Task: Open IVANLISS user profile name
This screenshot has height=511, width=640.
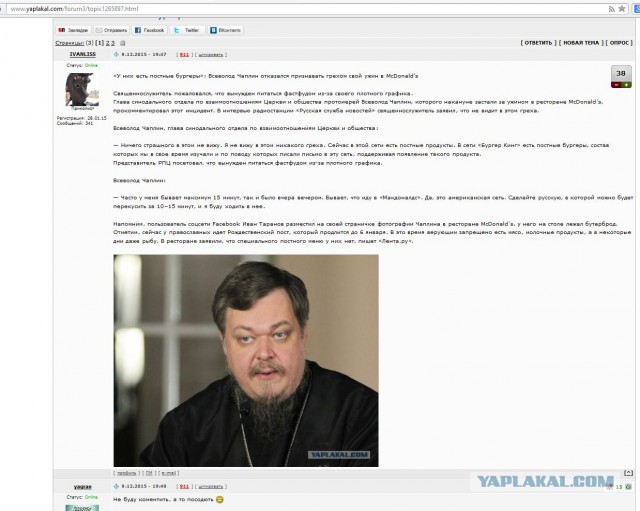Action: click(82, 54)
